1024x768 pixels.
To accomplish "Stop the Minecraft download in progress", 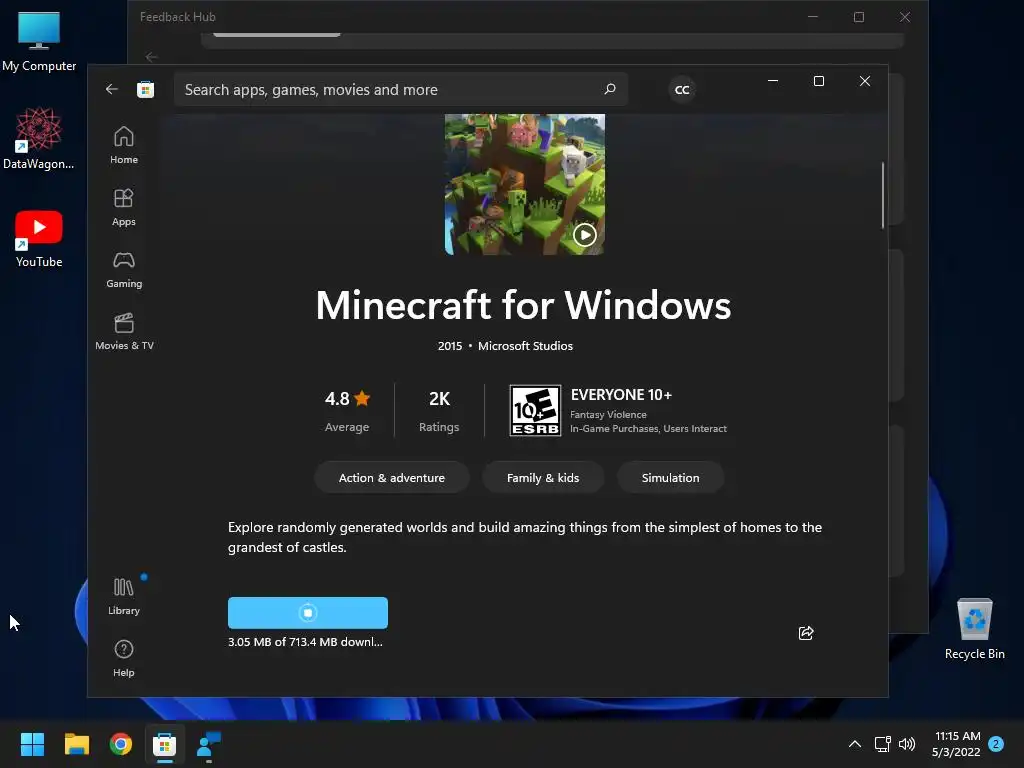I will point(308,613).
